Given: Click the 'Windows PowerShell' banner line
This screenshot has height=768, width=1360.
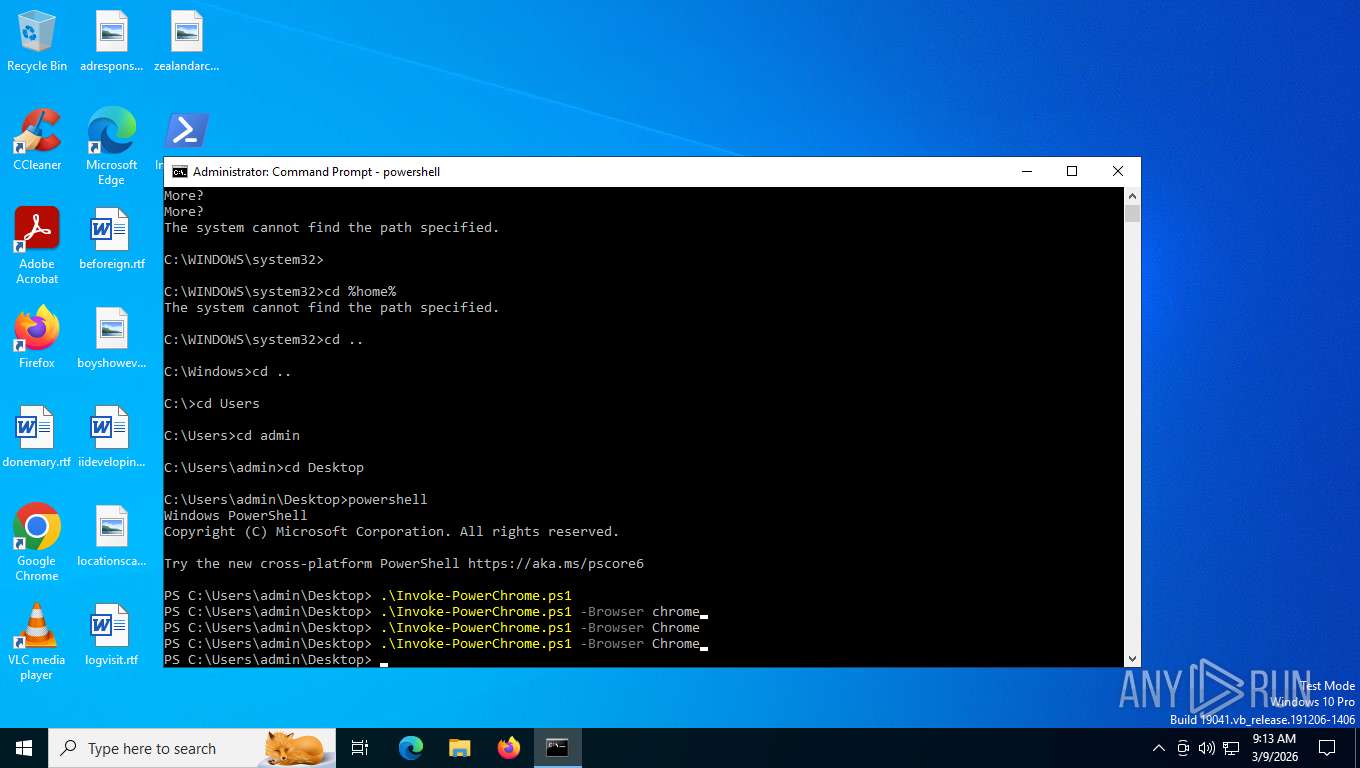Looking at the screenshot, I should tap(236, 516).
